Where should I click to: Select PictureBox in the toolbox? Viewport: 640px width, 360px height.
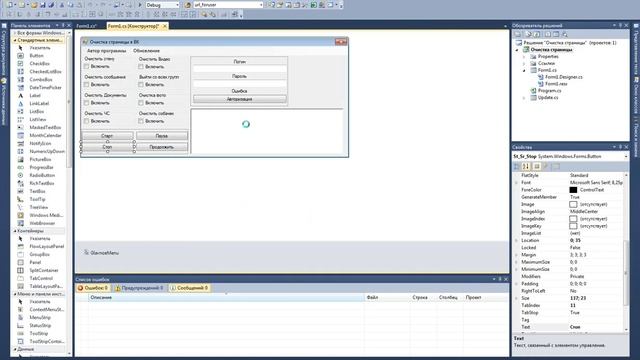coord(40,159)
